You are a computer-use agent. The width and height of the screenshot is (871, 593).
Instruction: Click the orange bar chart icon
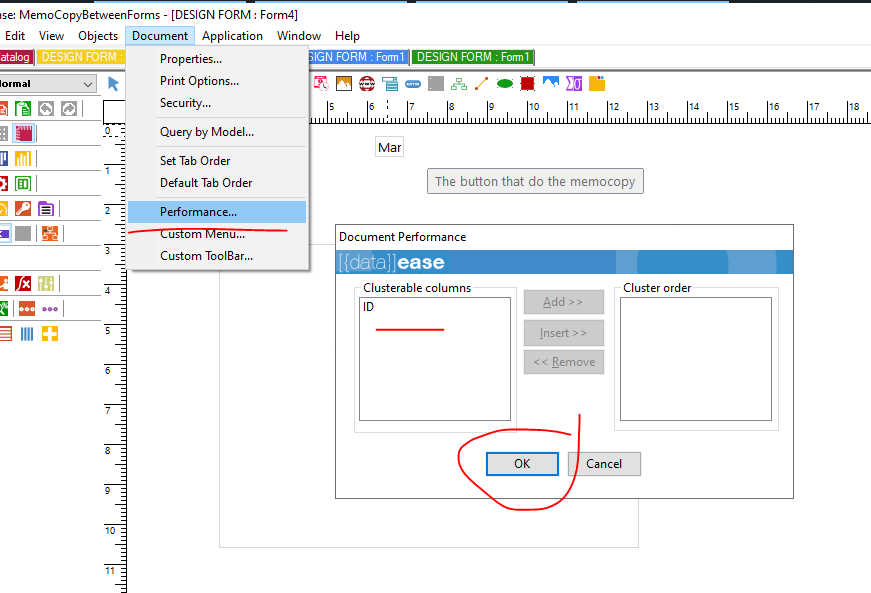tap(22, 158)
